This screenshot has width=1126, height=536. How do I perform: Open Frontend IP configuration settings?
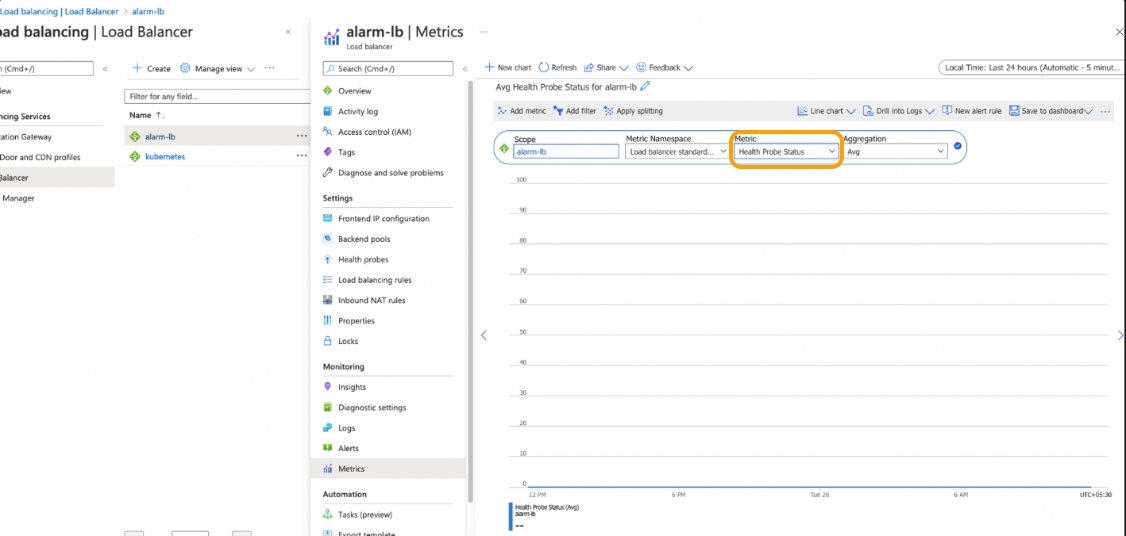pyautogui.click(x=383, y=218)
